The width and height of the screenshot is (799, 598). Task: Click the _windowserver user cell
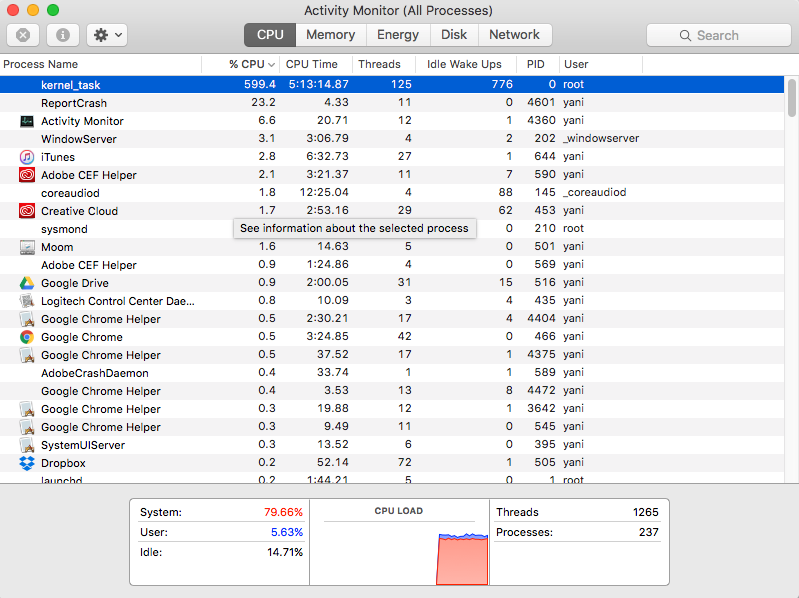coord(601,138)
